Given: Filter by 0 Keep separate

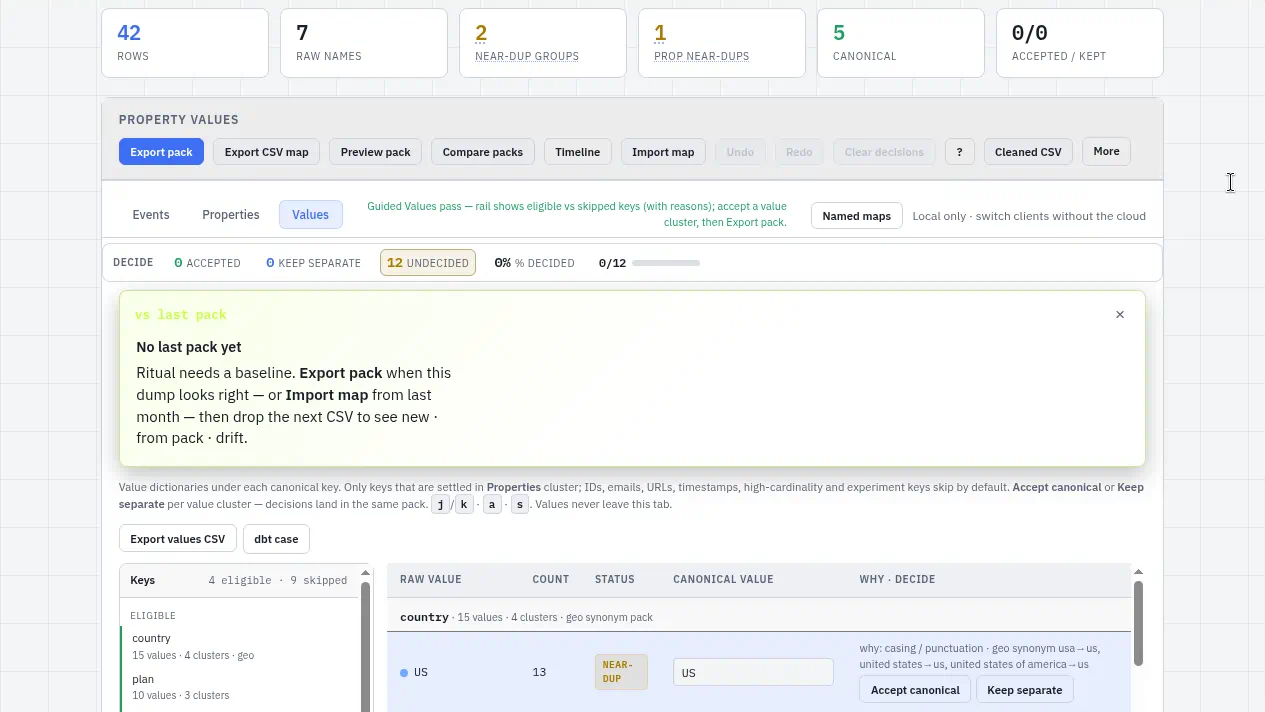Looking at the screenshot, I should 313,263.
